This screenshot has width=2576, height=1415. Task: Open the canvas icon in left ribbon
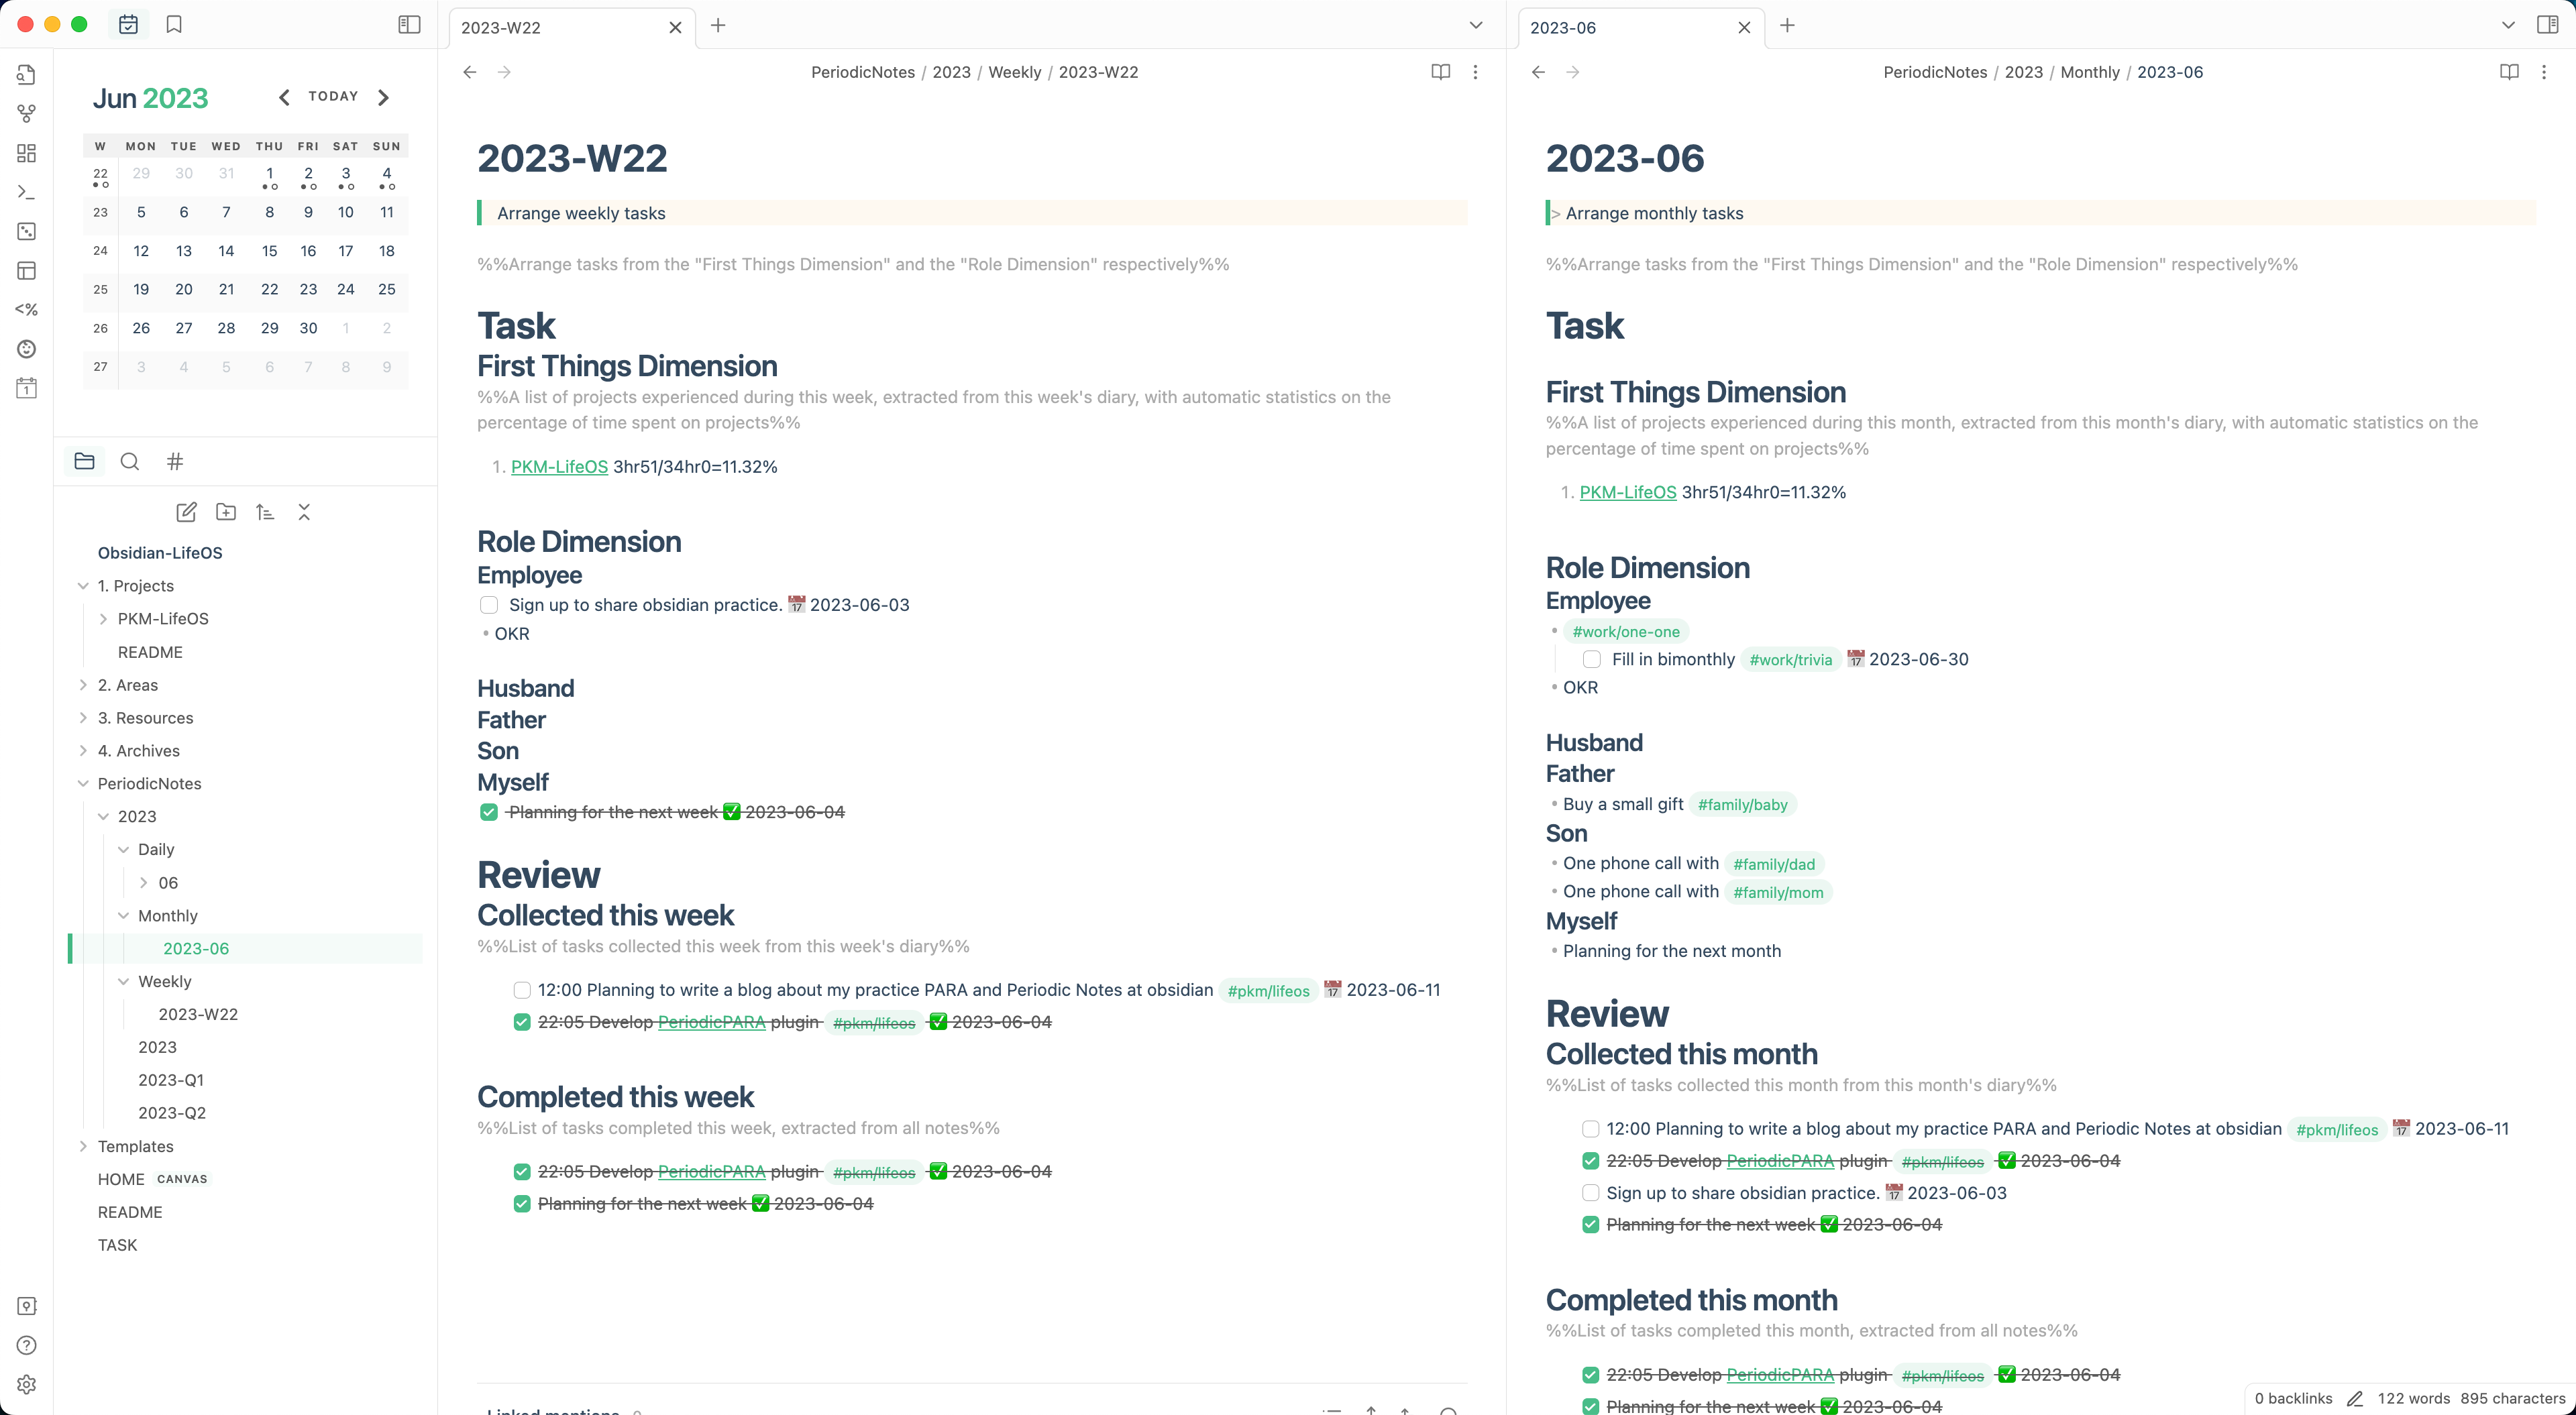(27, 153)
